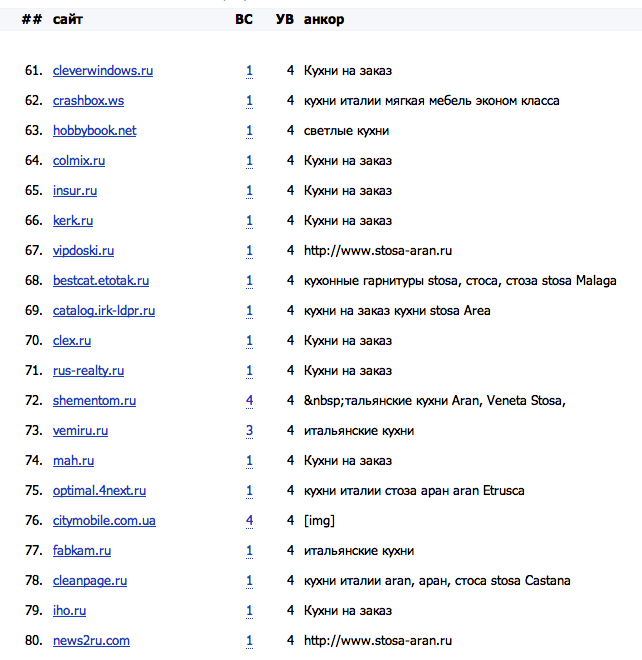Open catalog.irk-ldpr.ru link
The width and height of the screenshot is (642, 660).
tap(104, 311)
